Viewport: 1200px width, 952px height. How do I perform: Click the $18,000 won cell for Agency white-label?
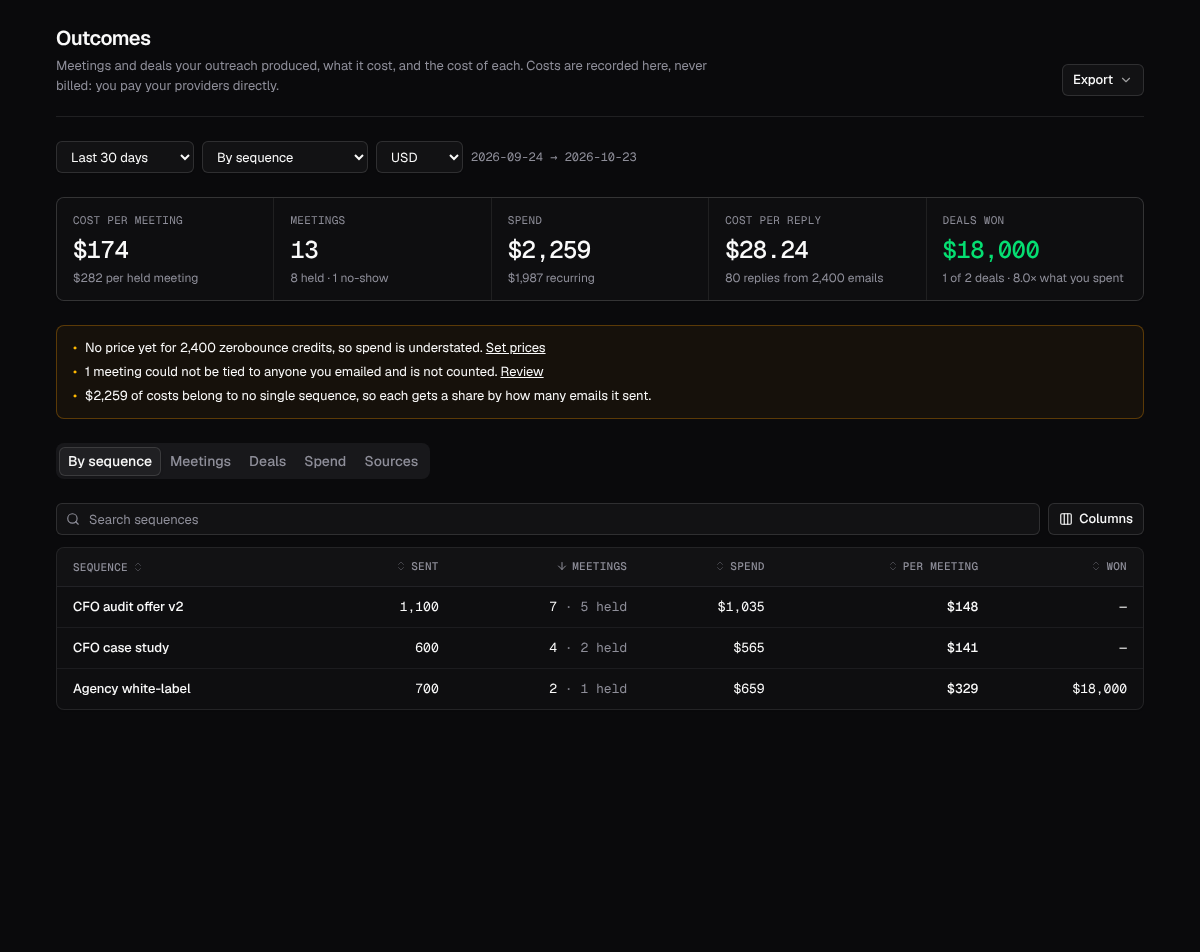pyautogui.click(x=1099, y=689)
